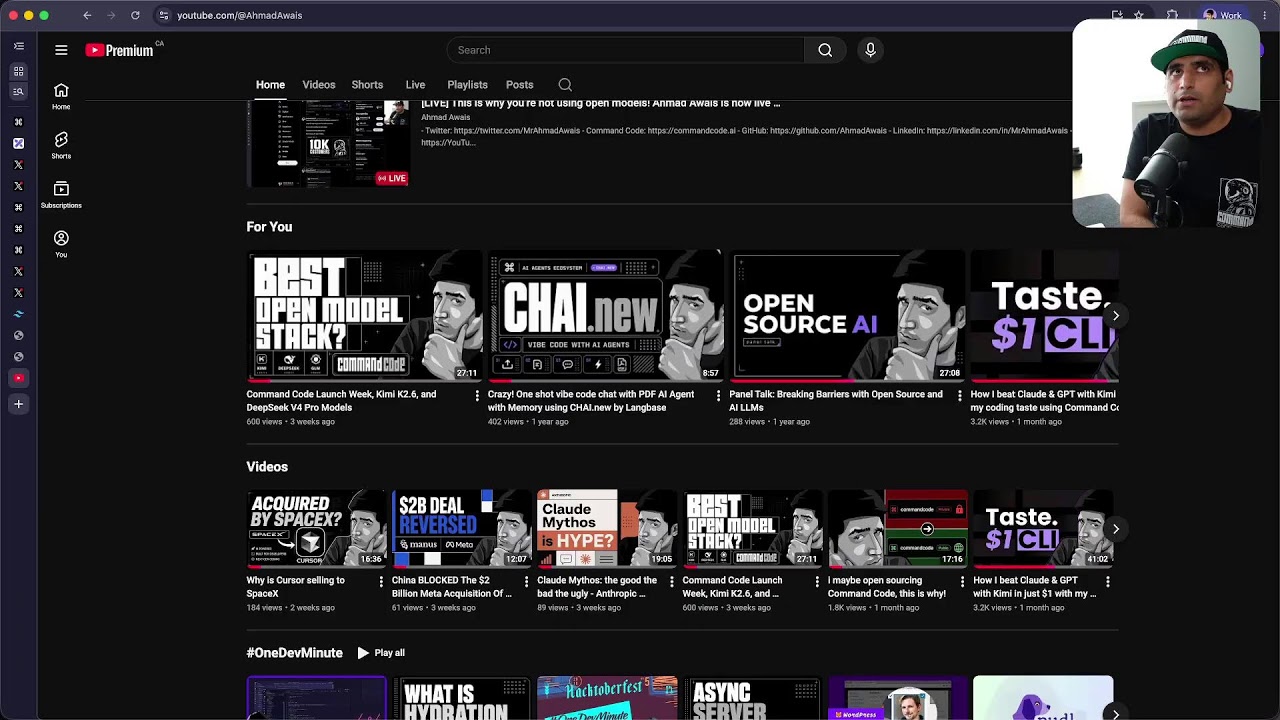
Task: Open the Posts channel tab
Action: [519, 85]
